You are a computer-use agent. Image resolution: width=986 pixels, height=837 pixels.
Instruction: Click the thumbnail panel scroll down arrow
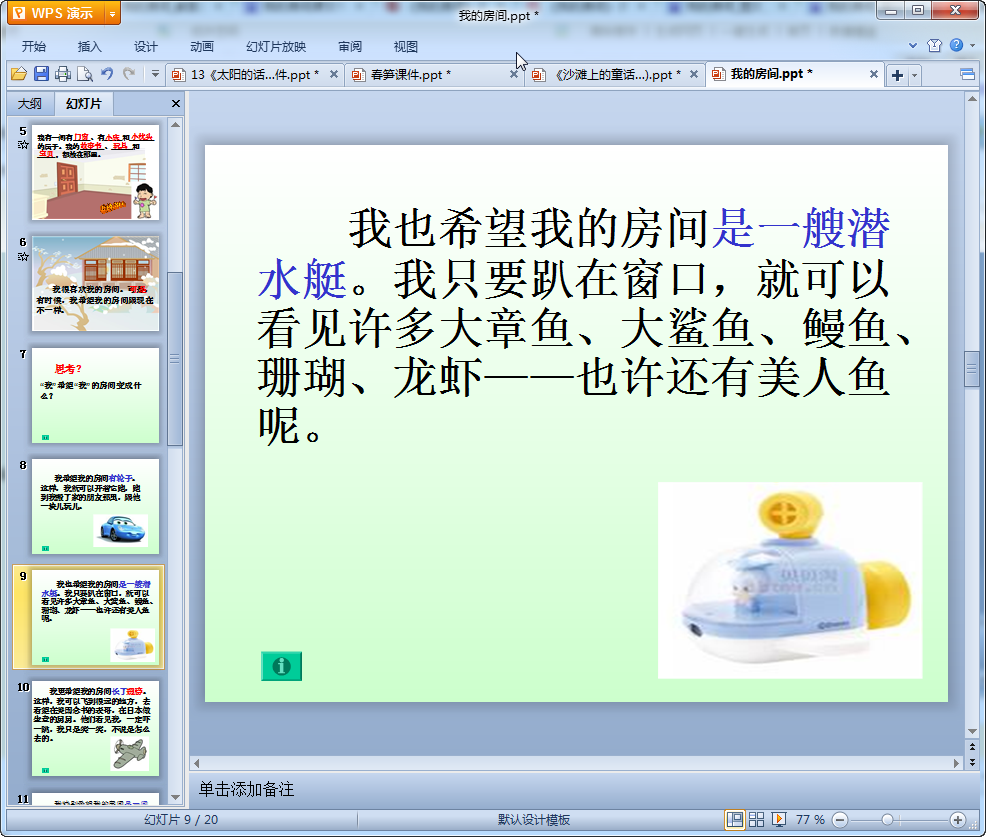coord(175,797)
